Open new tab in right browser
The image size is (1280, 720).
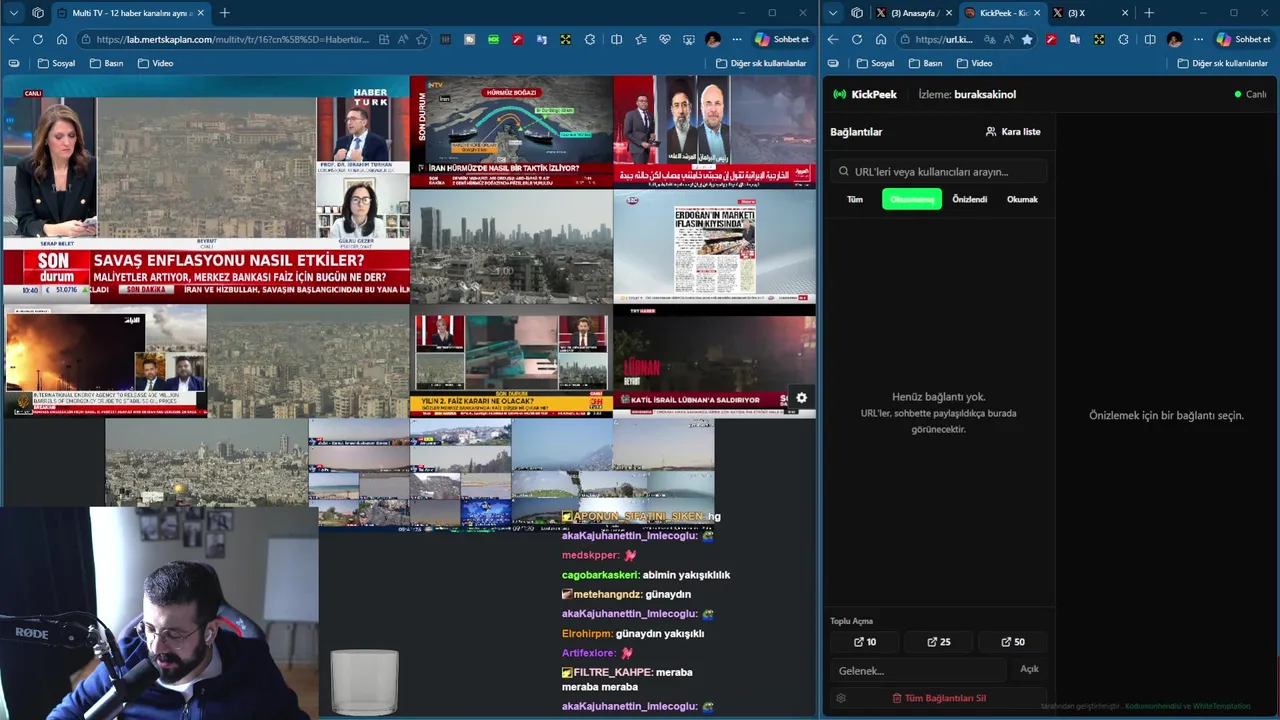[1149, 13]
